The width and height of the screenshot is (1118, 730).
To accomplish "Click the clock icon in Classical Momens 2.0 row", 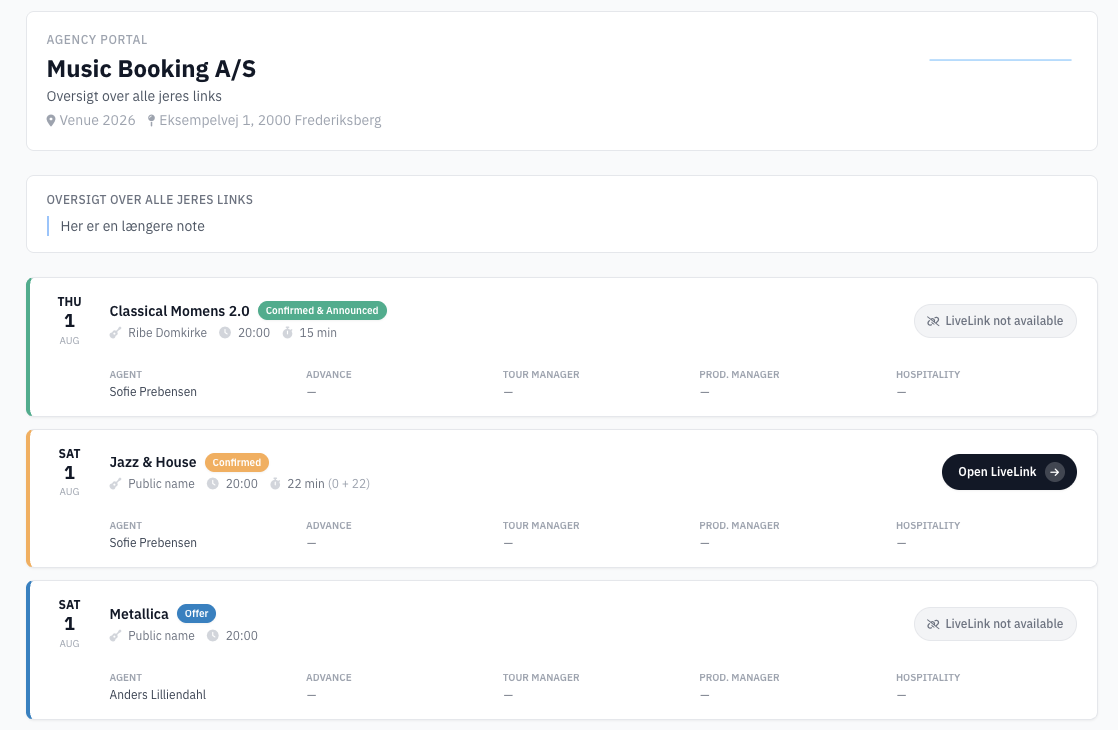I will tap(225, 333).
